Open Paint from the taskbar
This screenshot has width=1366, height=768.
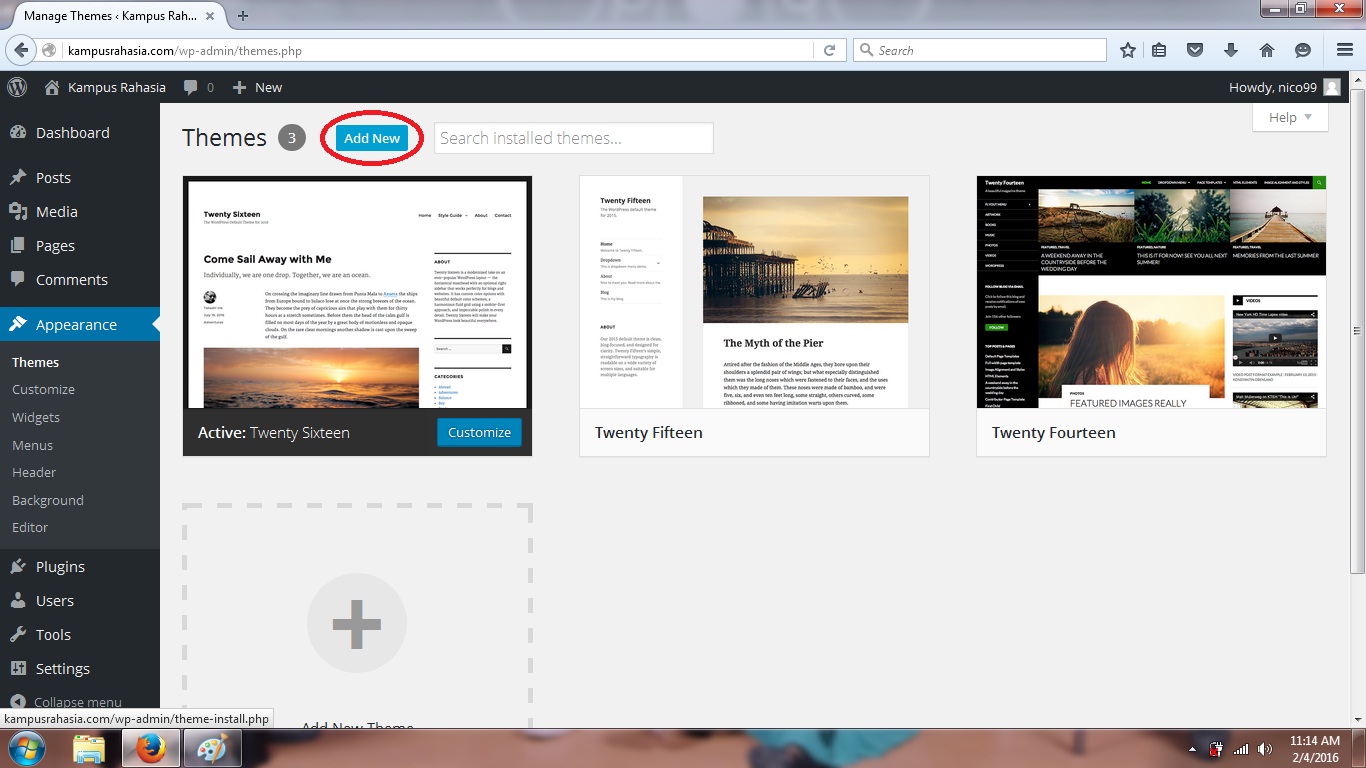(212, 748)
